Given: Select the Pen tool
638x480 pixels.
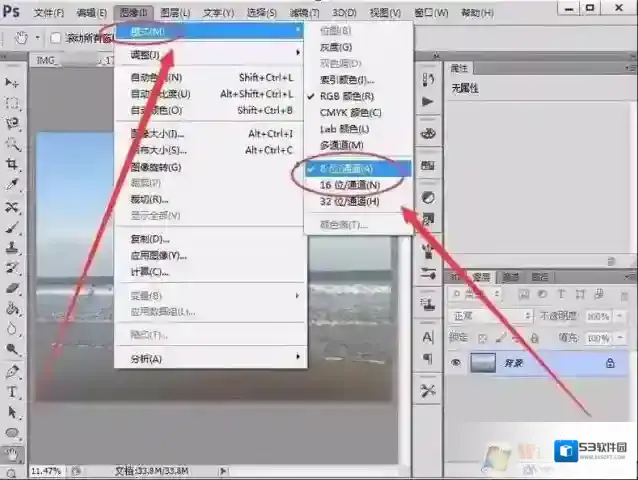Looking at the screenshot, I should point(13,371).
